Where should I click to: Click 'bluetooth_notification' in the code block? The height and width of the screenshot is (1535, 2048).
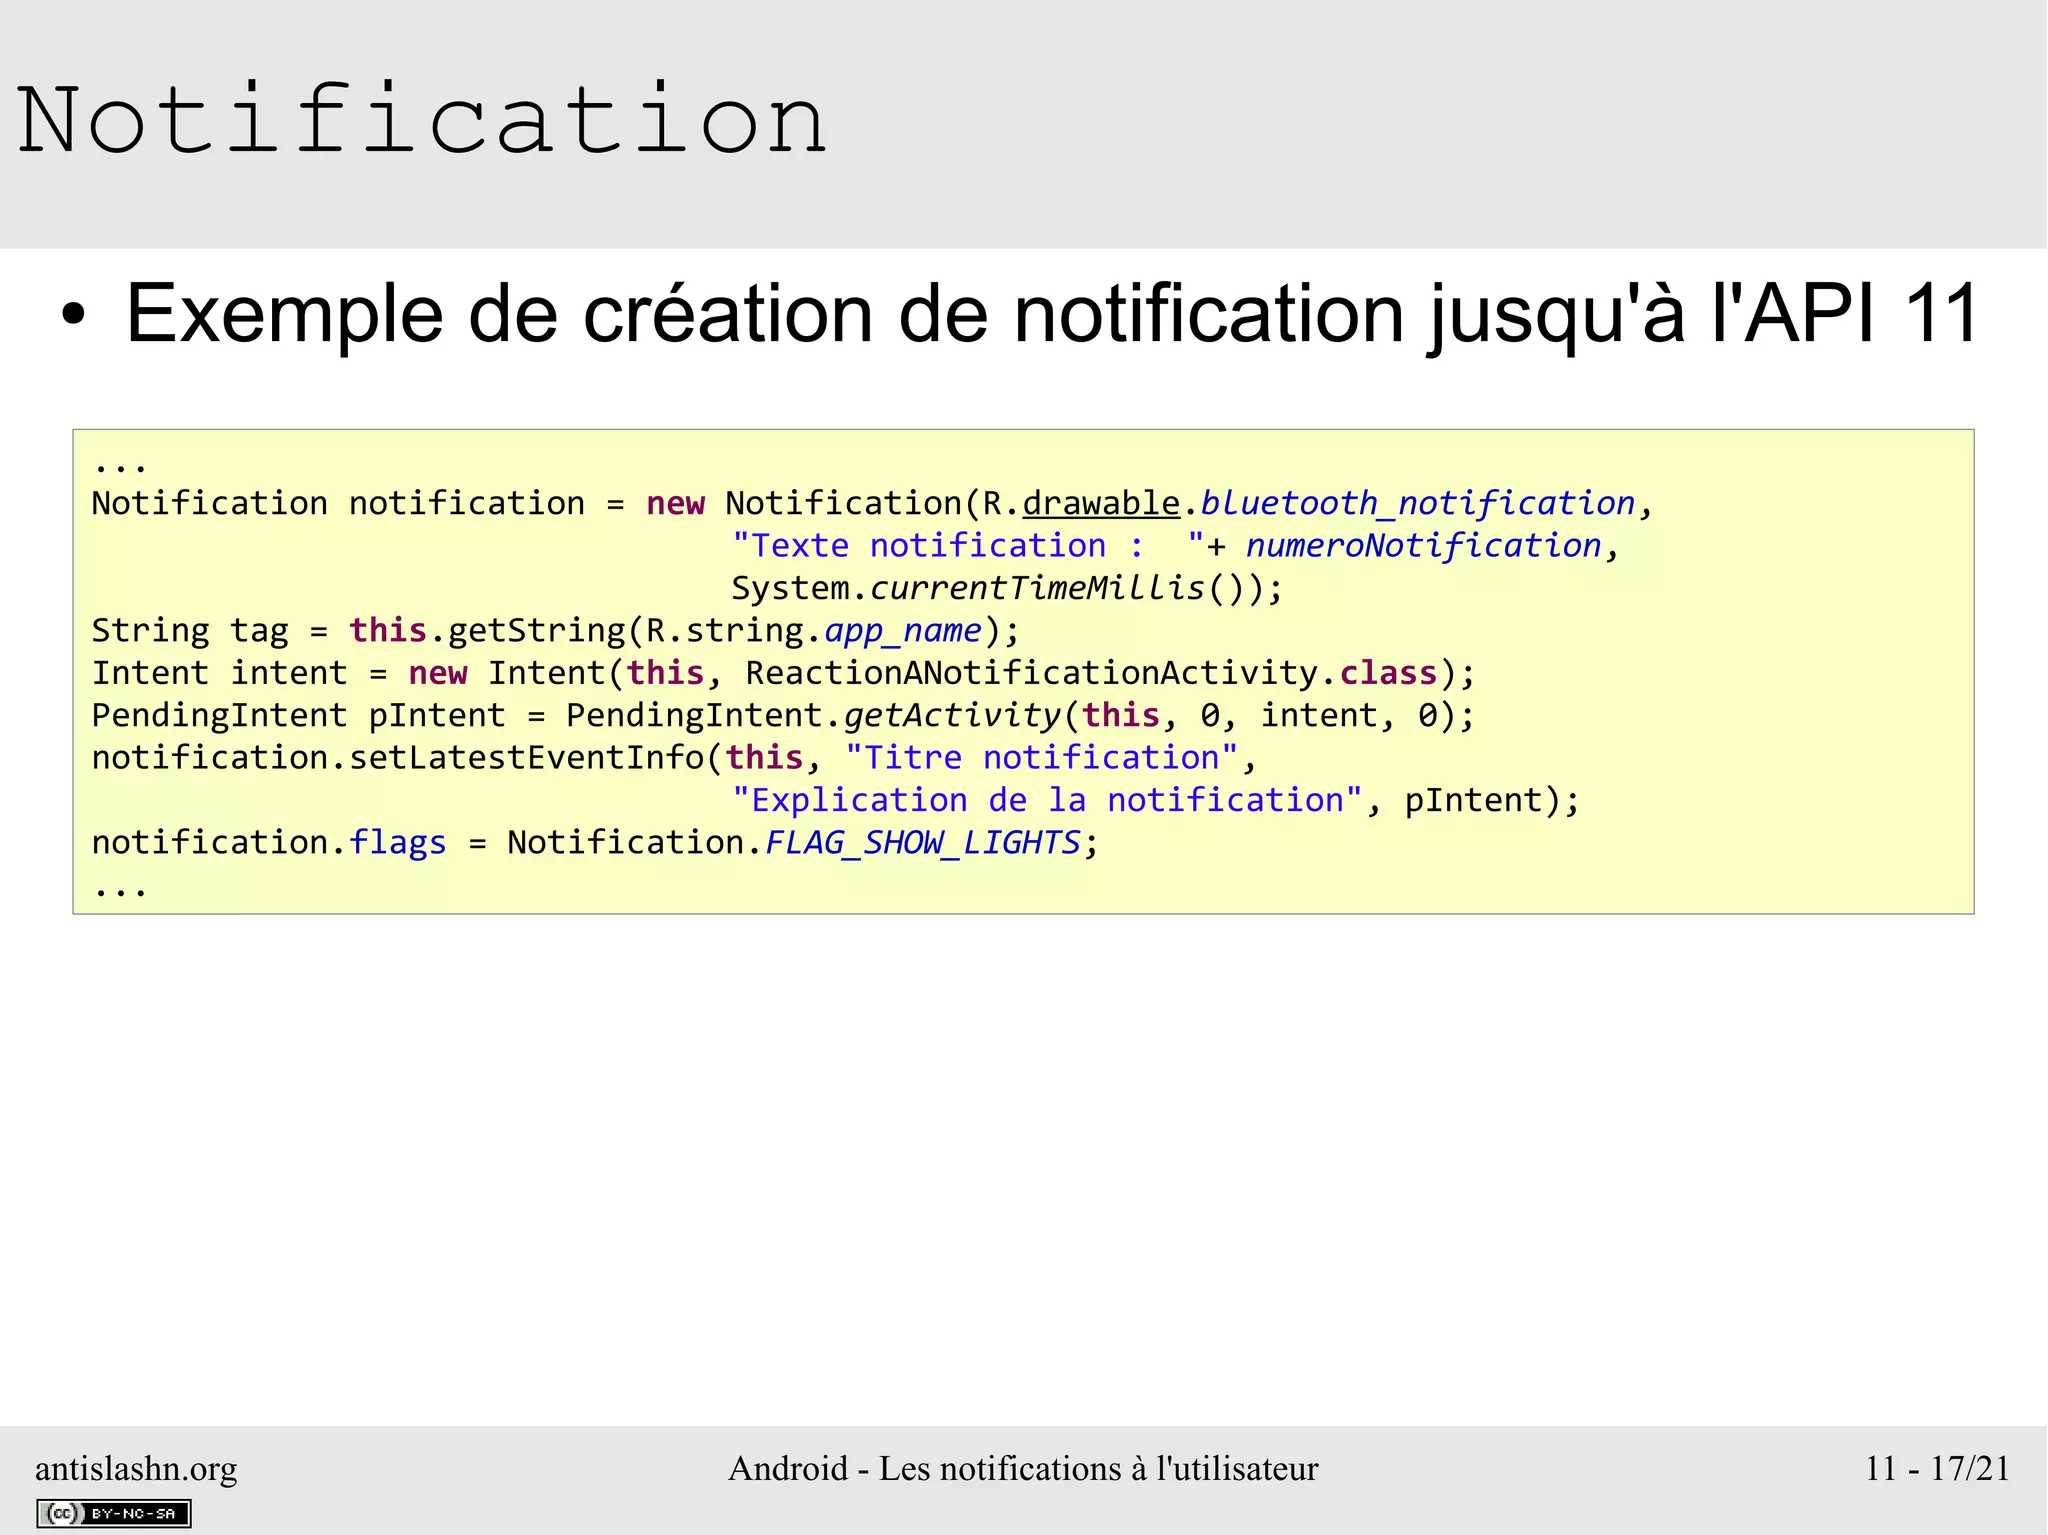pos(1417,503)
